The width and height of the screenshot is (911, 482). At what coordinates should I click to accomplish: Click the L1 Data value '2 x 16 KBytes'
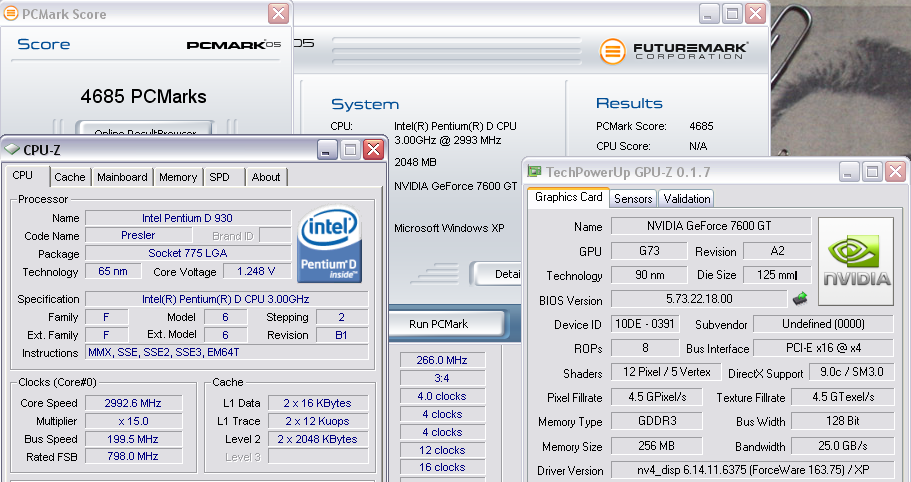tap(318, 403)
